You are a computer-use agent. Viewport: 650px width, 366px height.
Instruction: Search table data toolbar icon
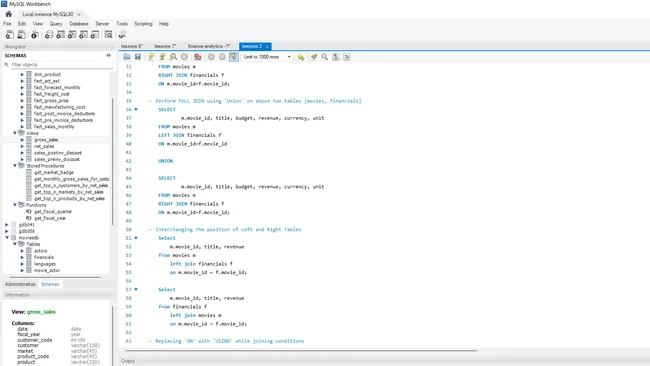(x=109, y=35)
